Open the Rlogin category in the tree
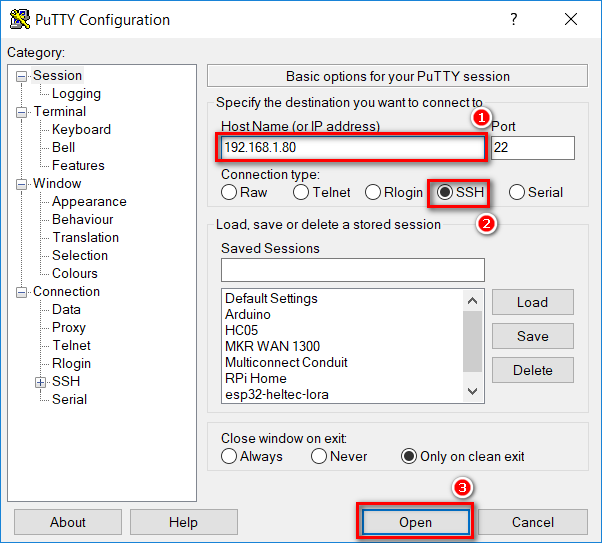 tap(71, 364)
